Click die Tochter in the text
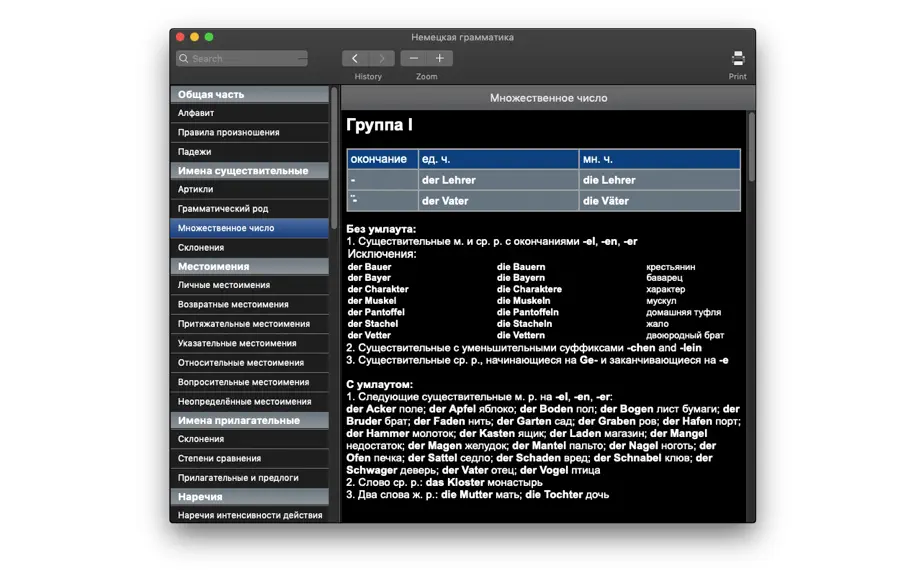This screenshot has height=576, width=922. coord(554,495)
